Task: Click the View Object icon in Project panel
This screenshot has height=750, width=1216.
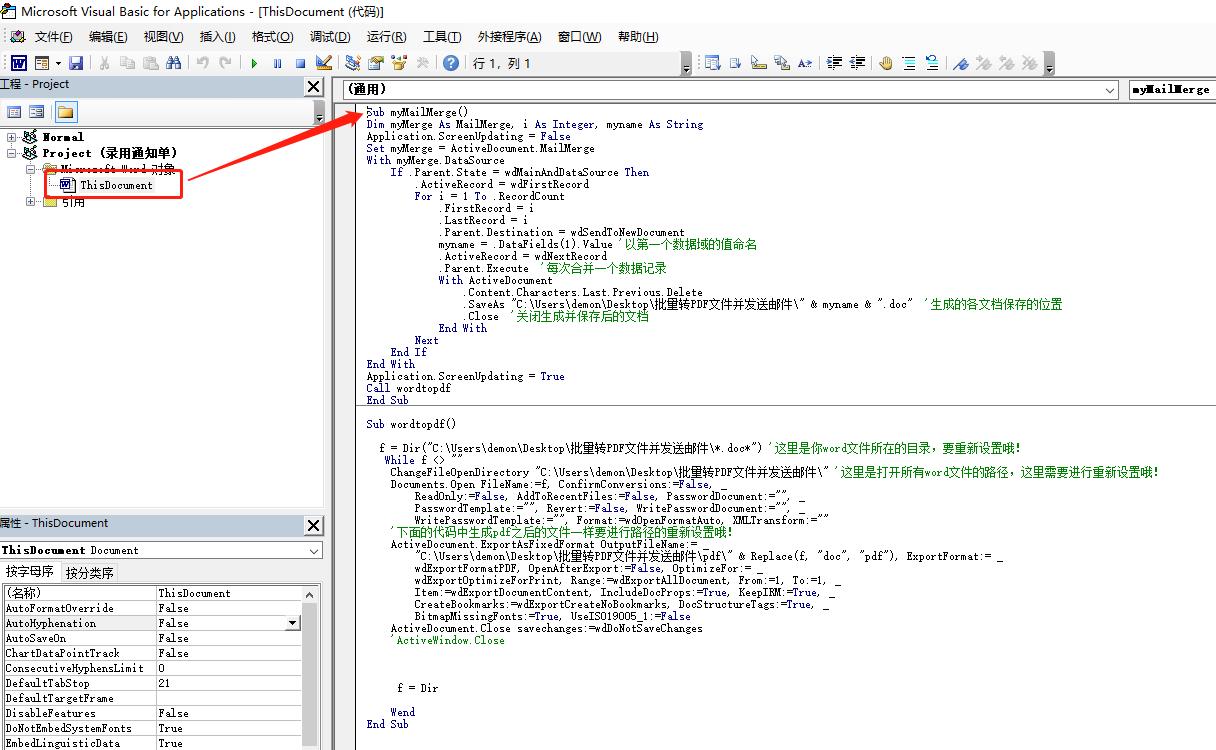Action: point(37,112)
